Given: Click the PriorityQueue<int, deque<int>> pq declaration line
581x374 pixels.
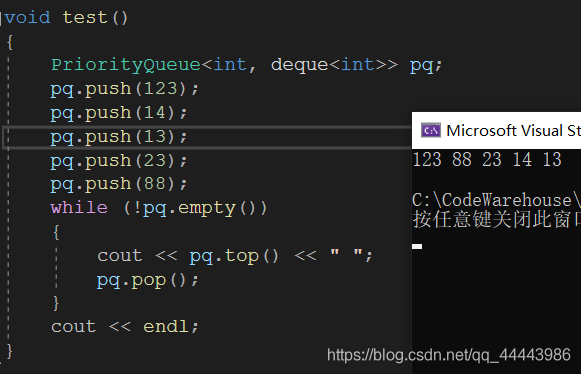Looking at the screenshot, I should click(246, 65).
